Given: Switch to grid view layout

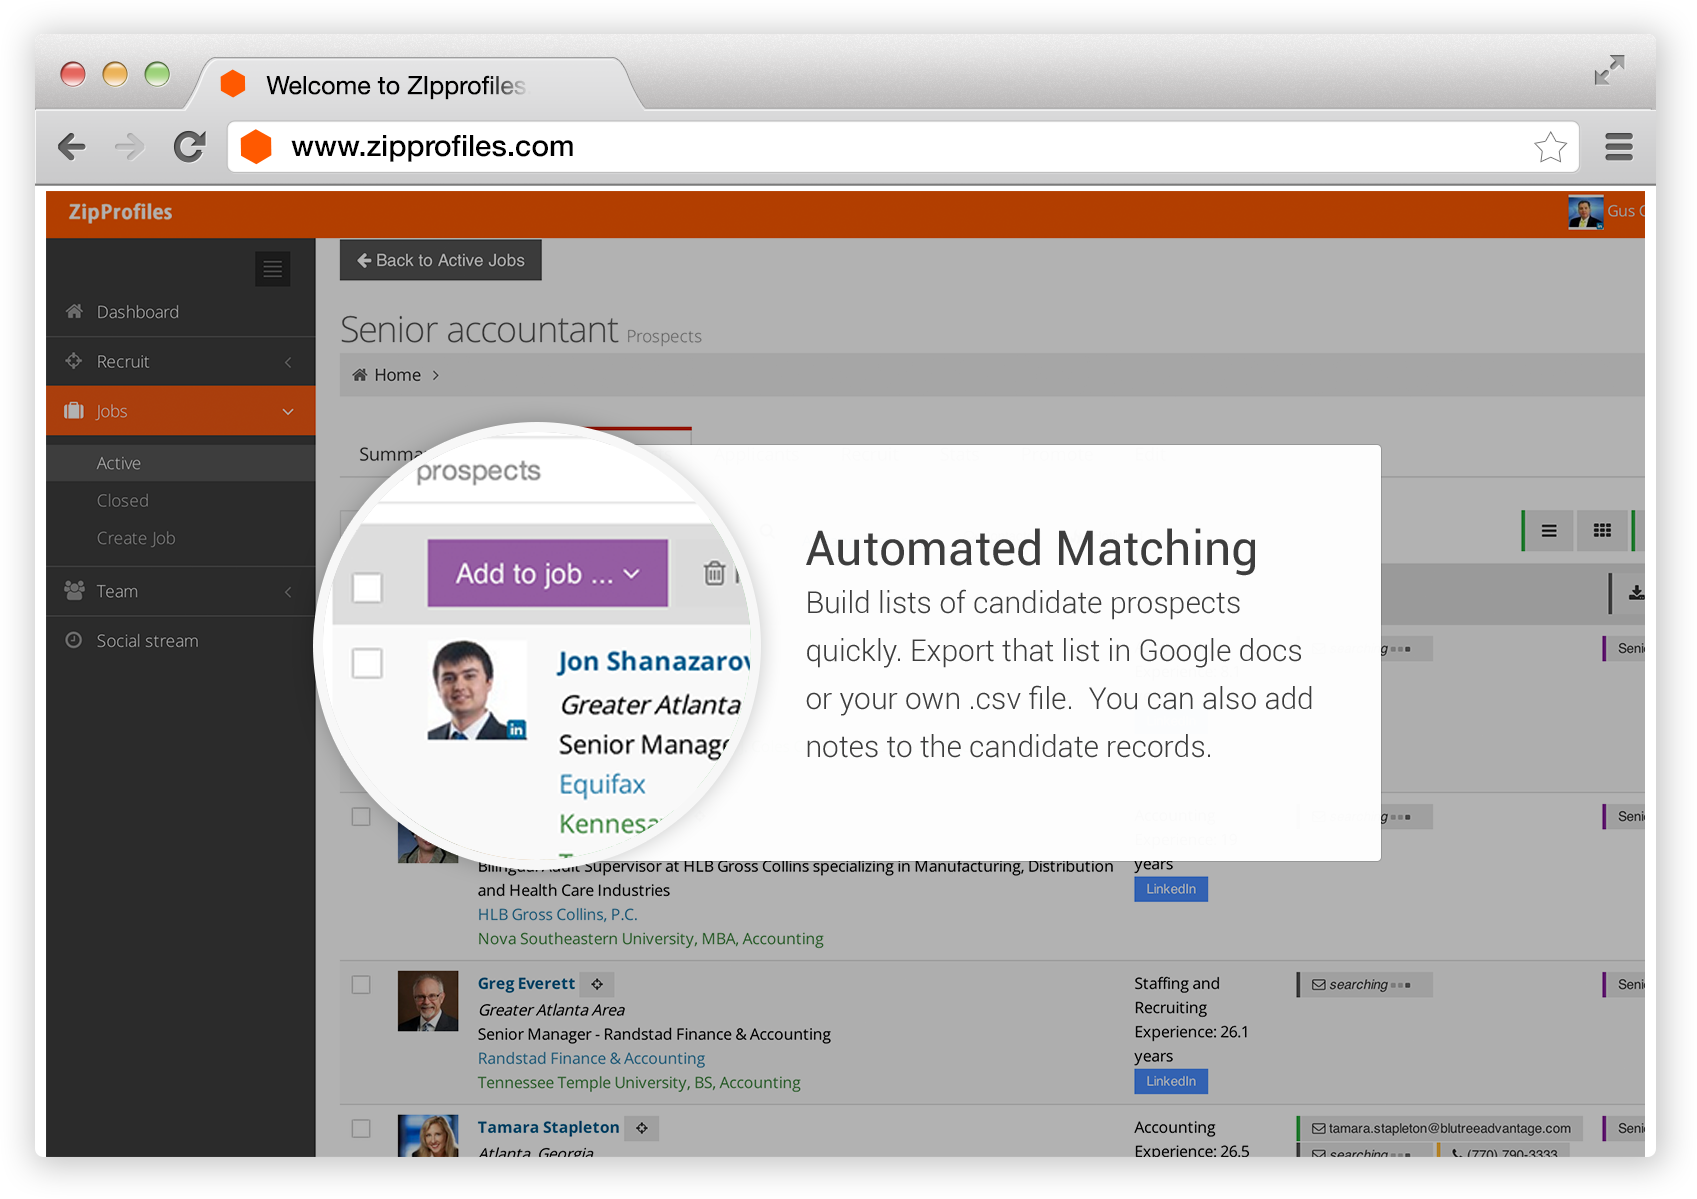Looking at the screenshot, I should tap(1603, 531).
